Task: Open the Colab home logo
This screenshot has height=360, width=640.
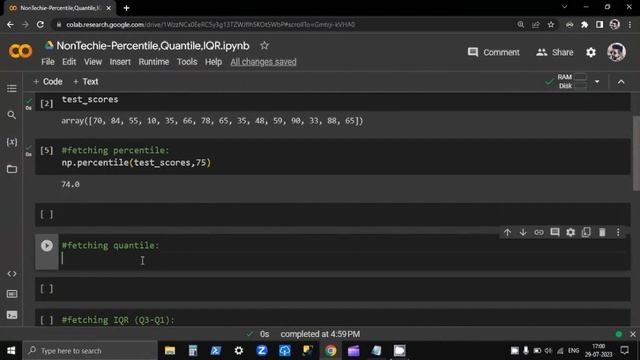Action: pos(20,51)
